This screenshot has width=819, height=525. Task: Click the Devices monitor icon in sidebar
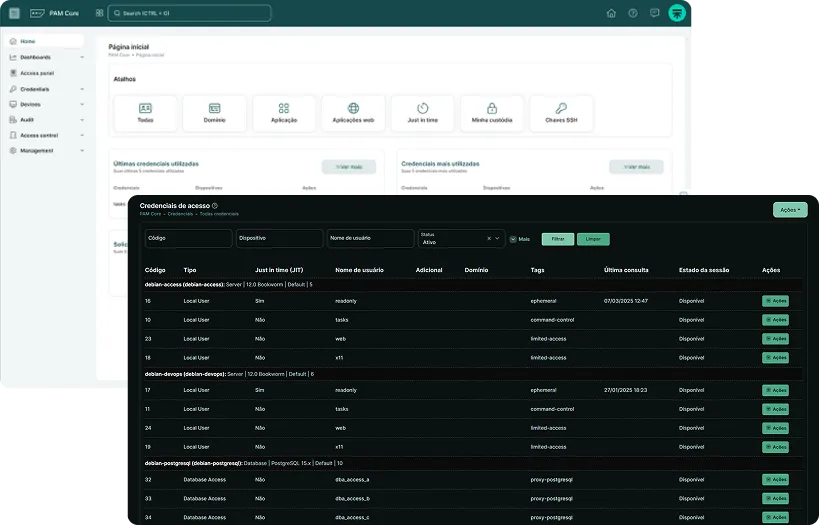pos(13,104)
